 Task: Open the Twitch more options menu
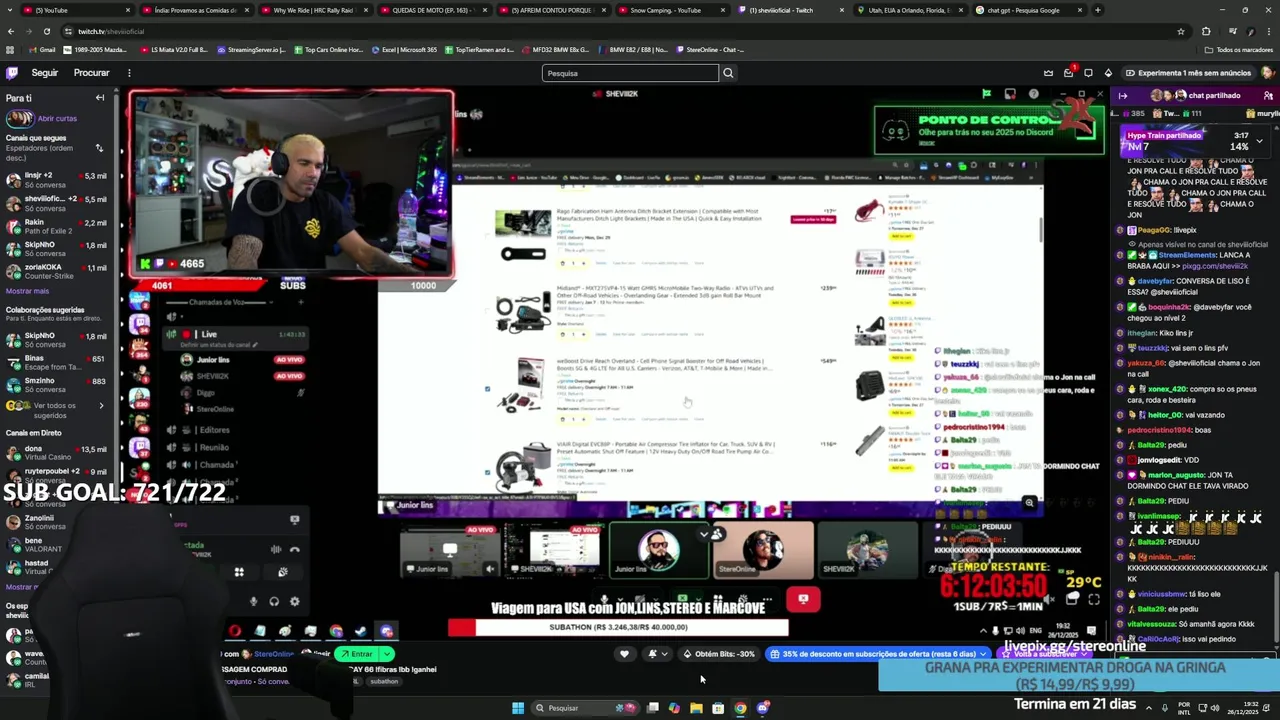pos(129,73)
